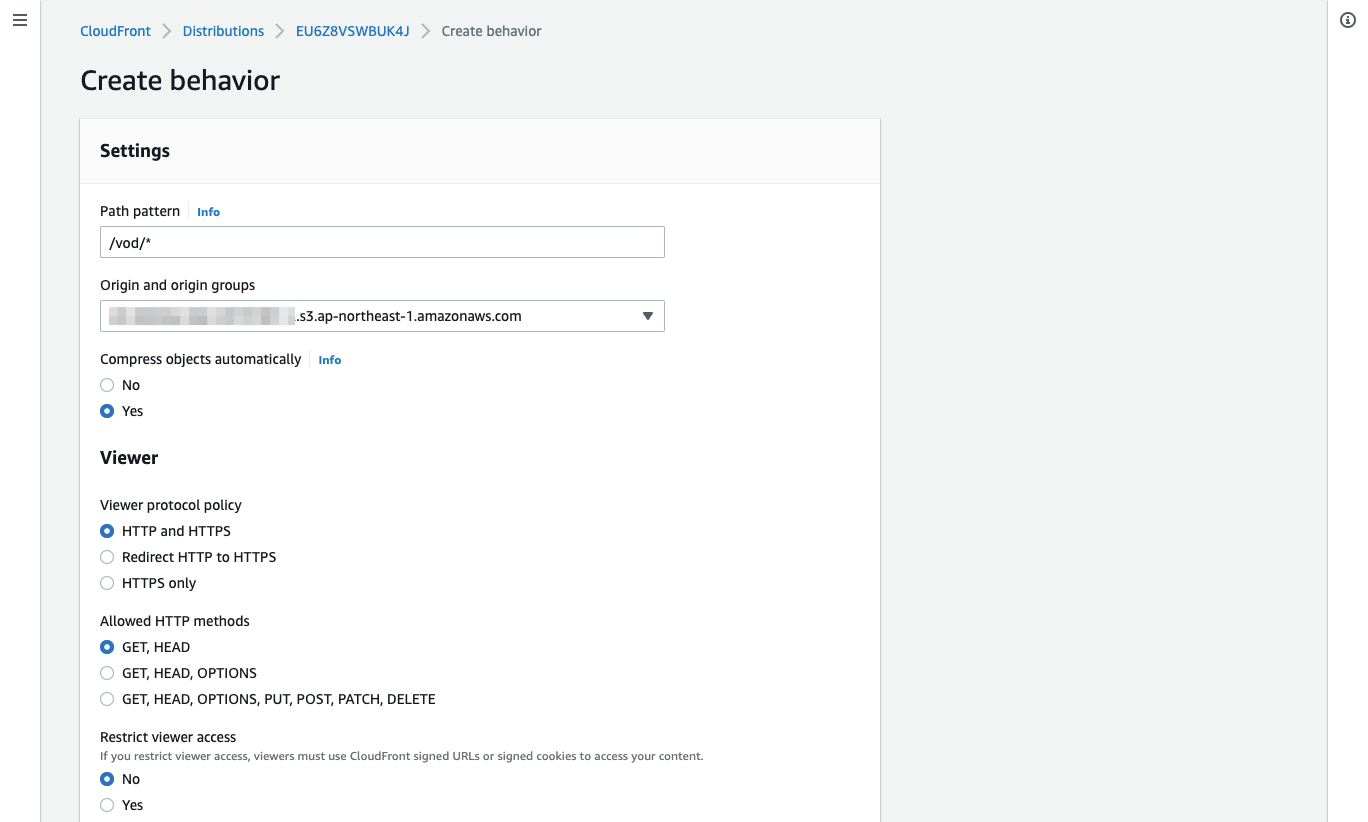Screen dimensions: 1368x822
Task: Open the hamburger navigation menu
Action: 20,21
